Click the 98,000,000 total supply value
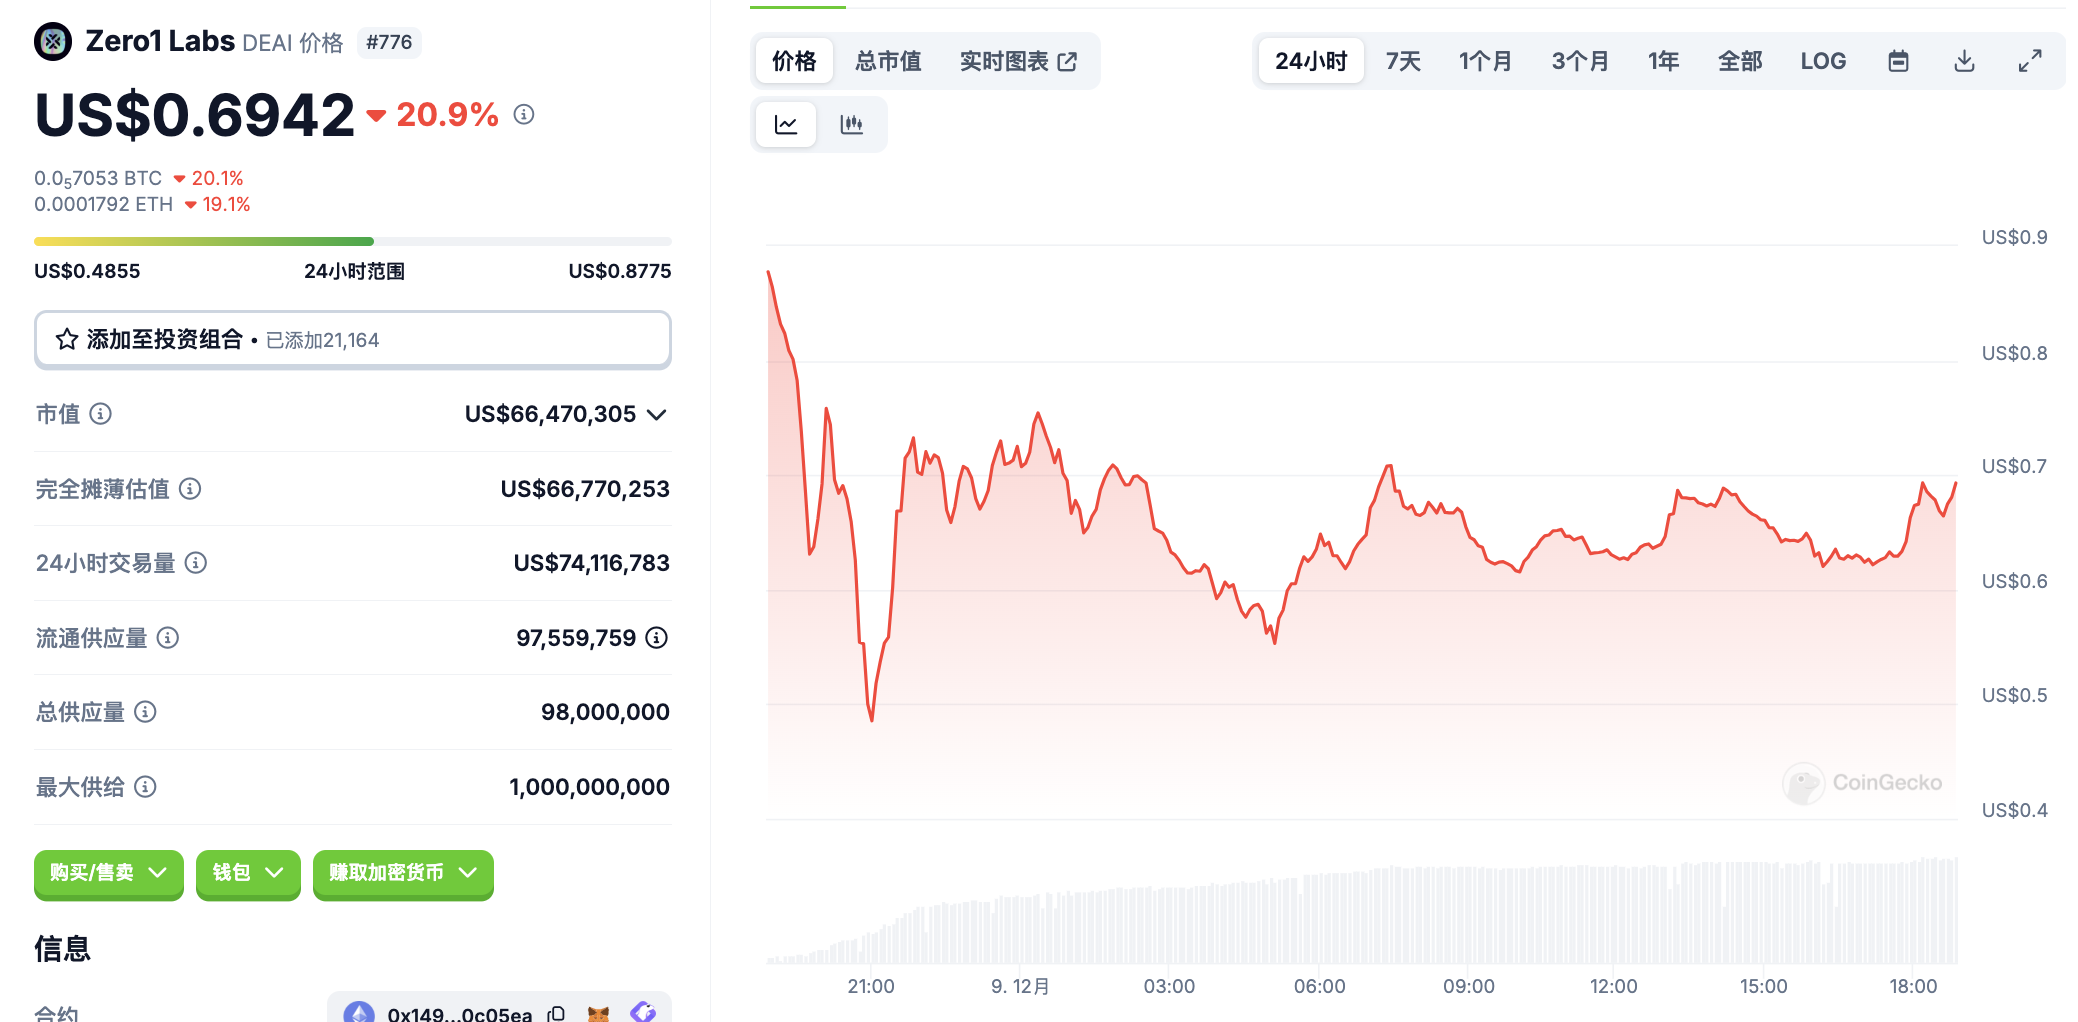2078x1022 pixels. click(605, 712)
